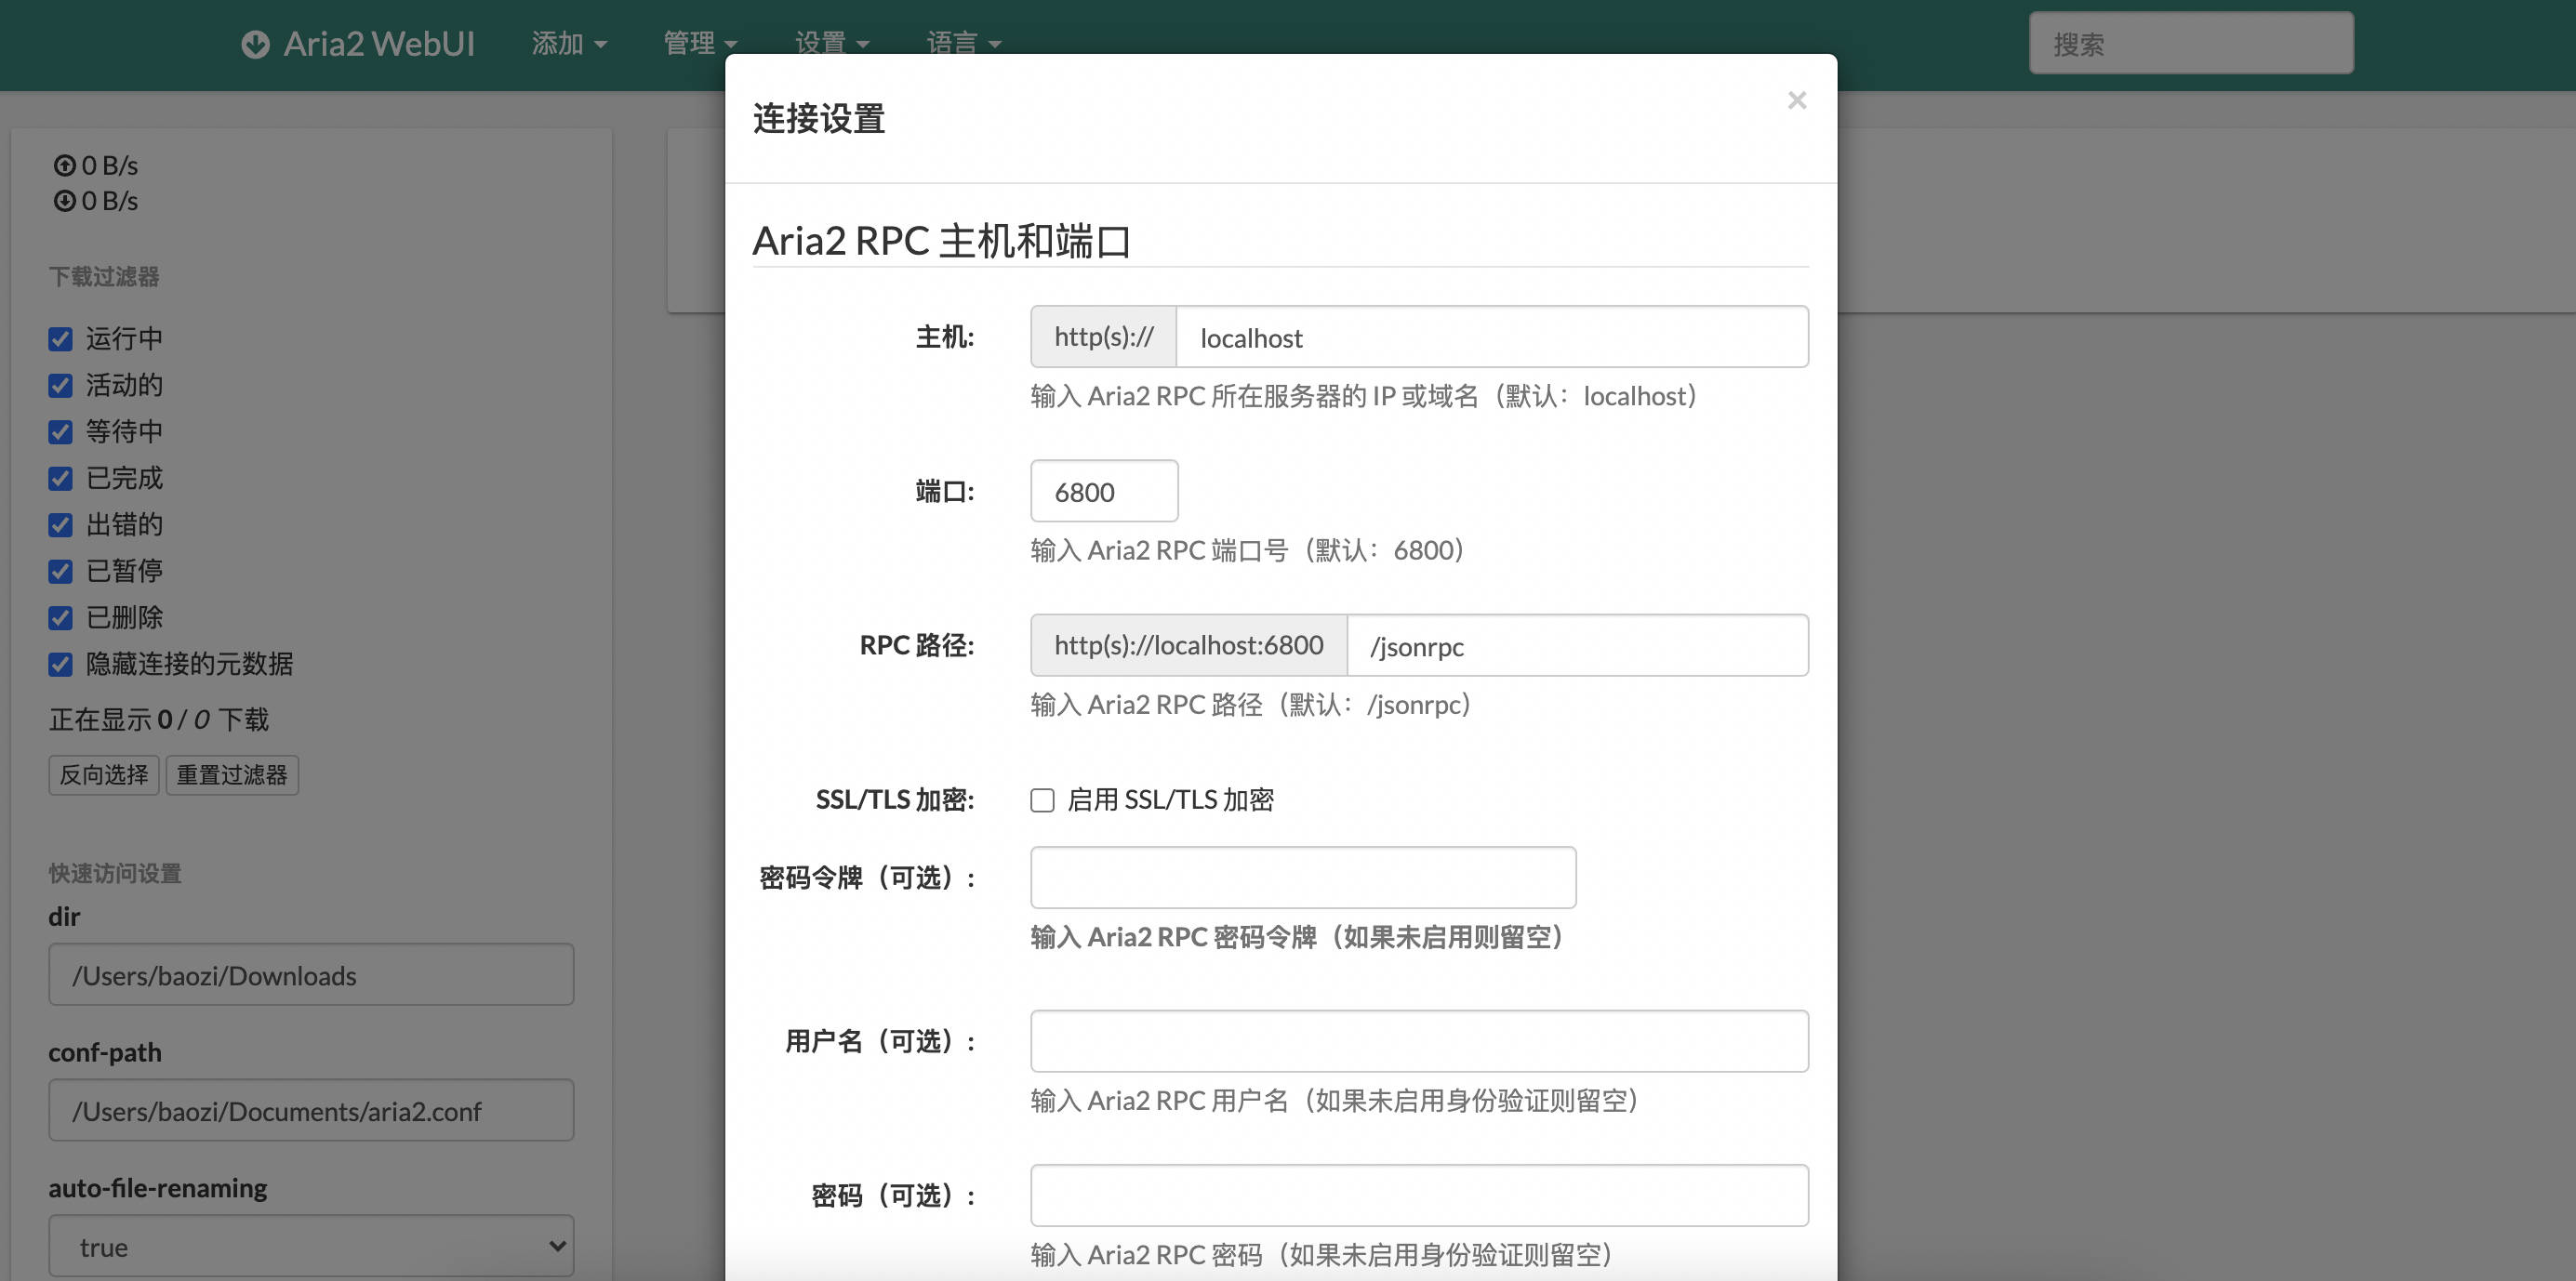Image resolution: width=2576 pixels, height=1281 pixels.
Task: Open the 语言 dropdown menu
Action: [x=963, y=44]
